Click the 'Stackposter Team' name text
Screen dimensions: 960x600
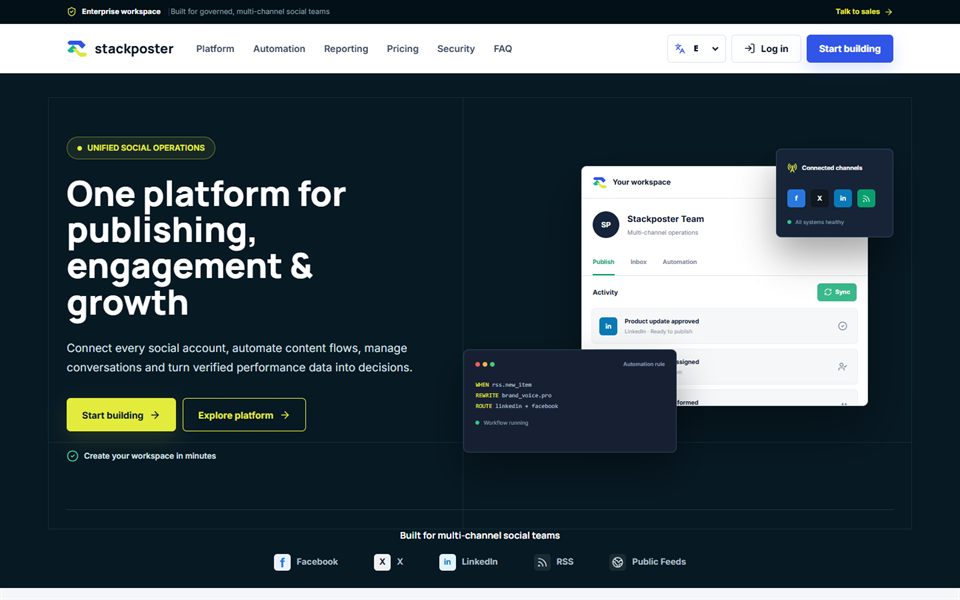(x=666, y=219)
